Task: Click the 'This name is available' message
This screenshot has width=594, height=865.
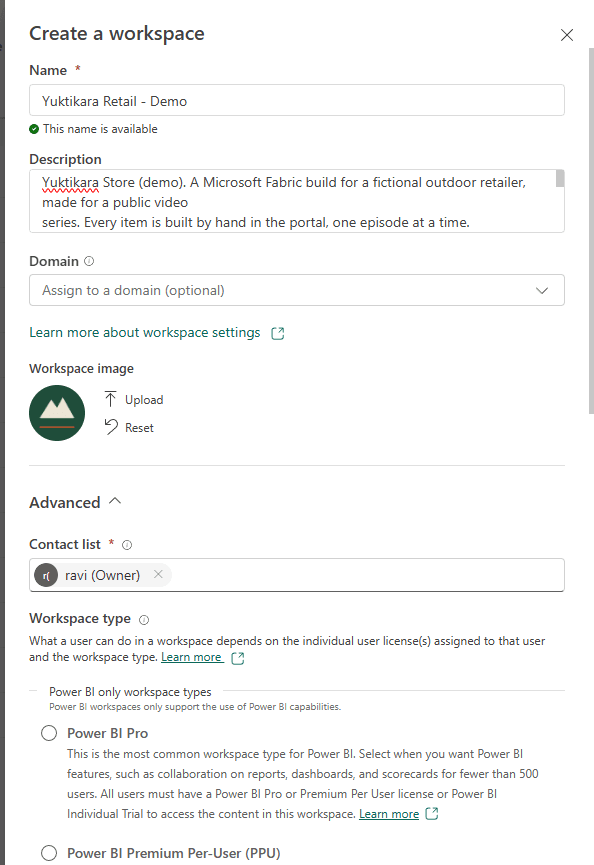Action: point(100,129)
